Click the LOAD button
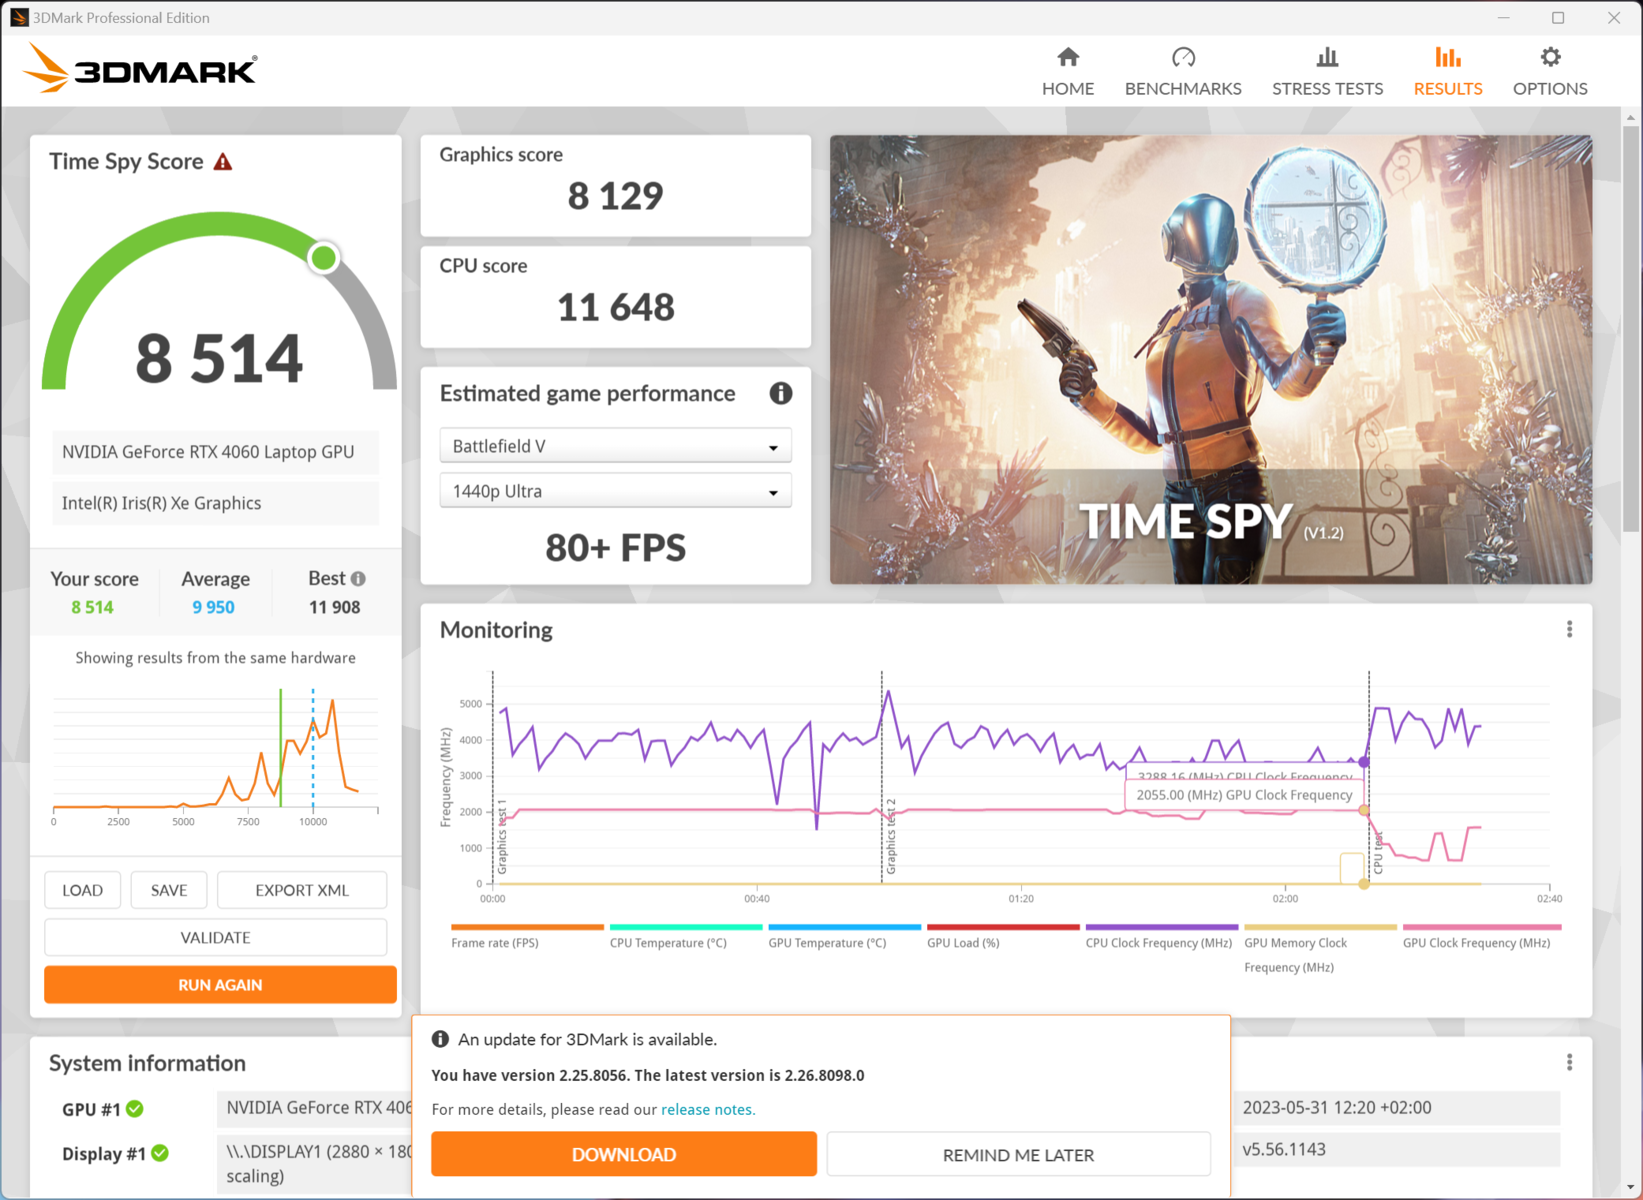This screenshot has height=1200, width=1643. pyautogui.click(x=82, y=890)
